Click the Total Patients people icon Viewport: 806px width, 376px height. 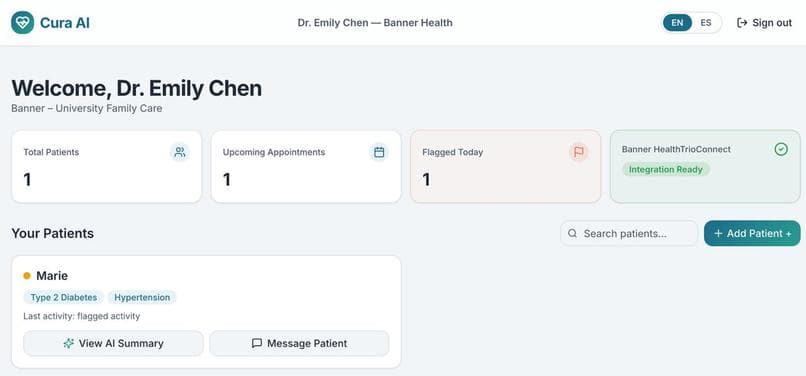[179, 152]
